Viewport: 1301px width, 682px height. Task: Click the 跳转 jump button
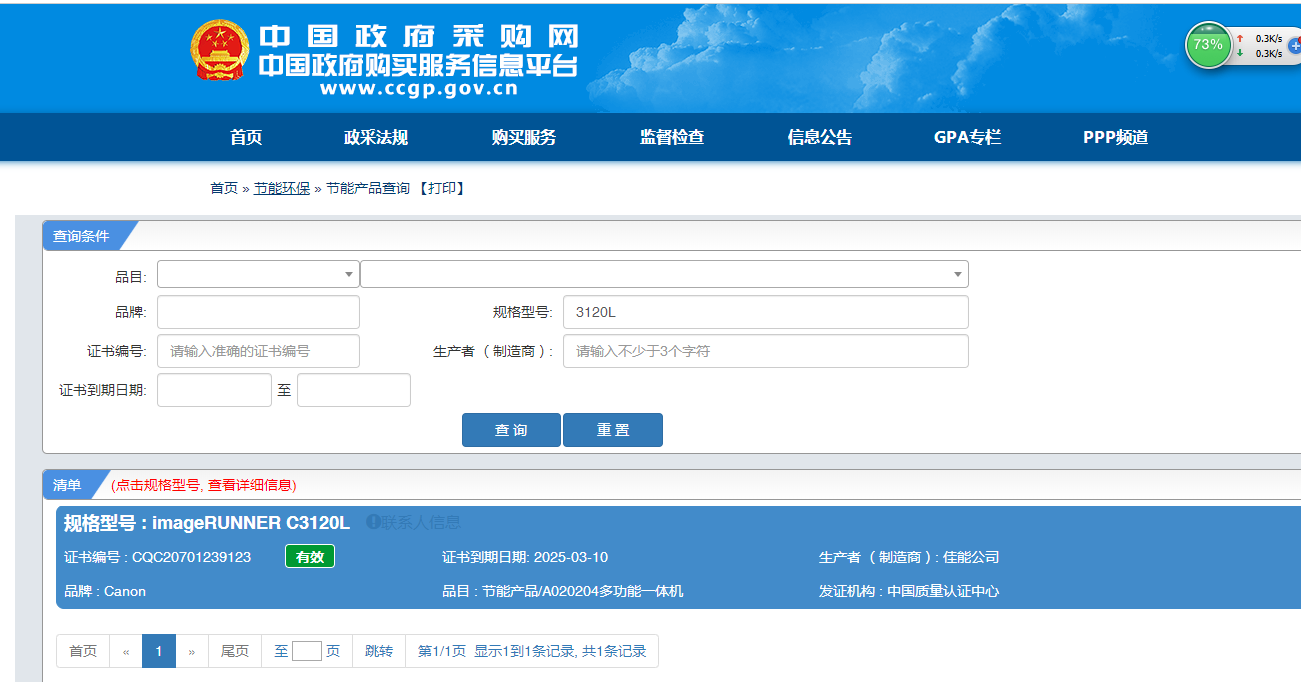coord(379,651)
